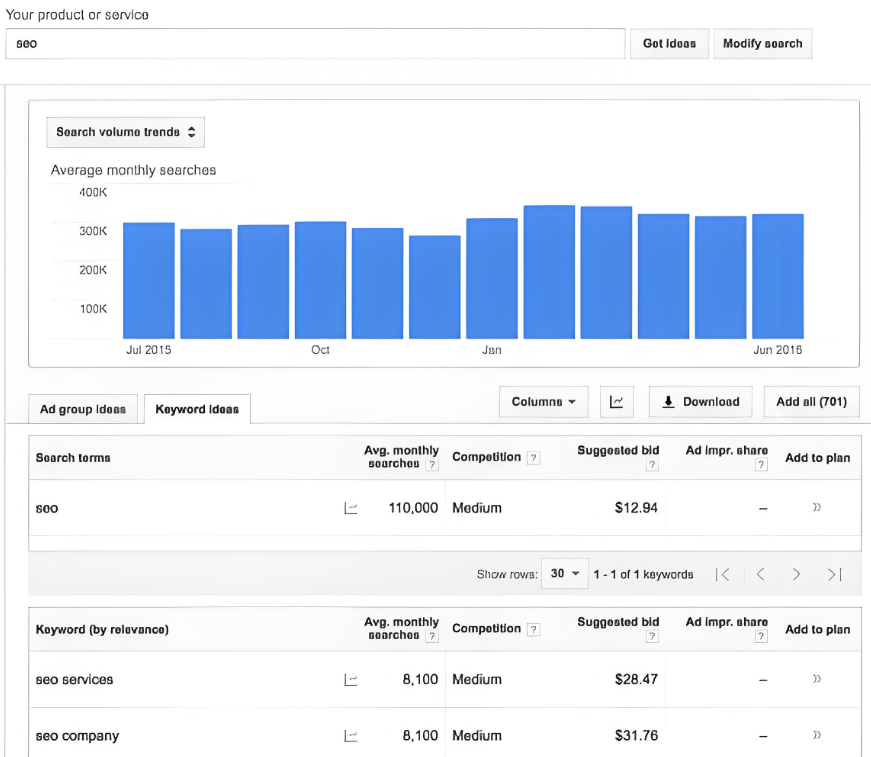Click the chart view icon beside Columns
871x757 pixels.
coord(617,402)
